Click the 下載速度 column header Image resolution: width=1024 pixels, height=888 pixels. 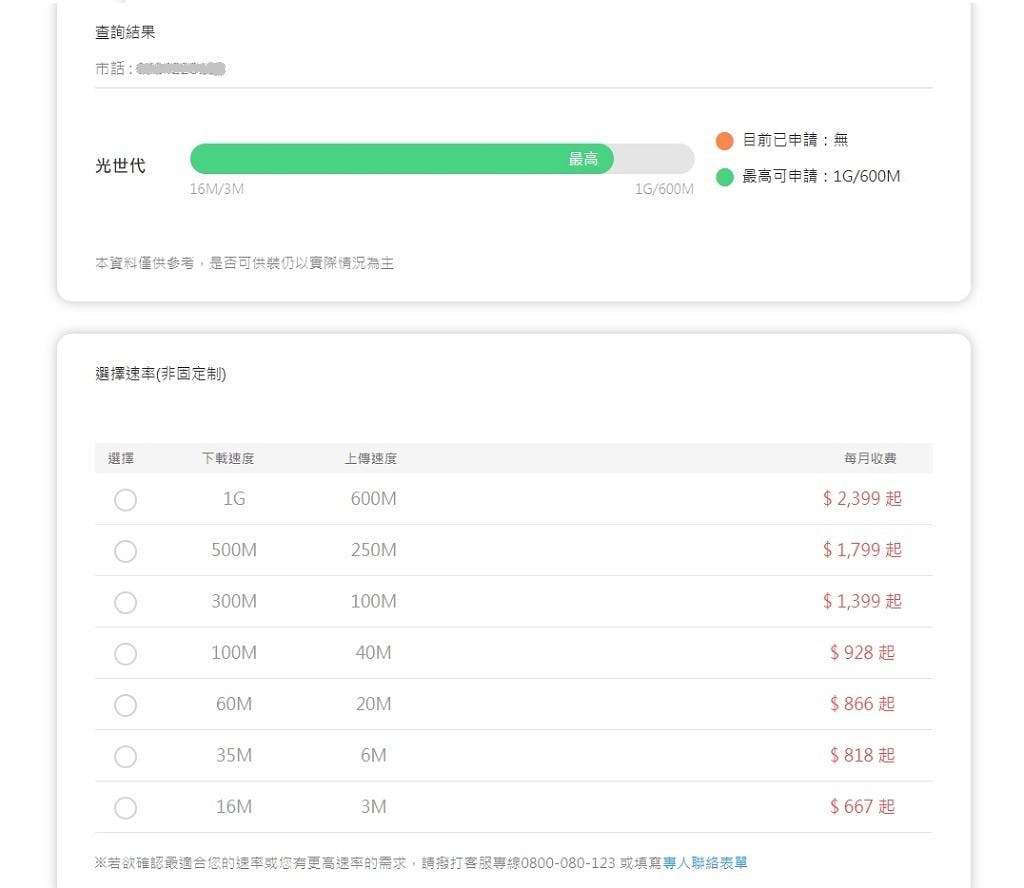pos(228,458)
